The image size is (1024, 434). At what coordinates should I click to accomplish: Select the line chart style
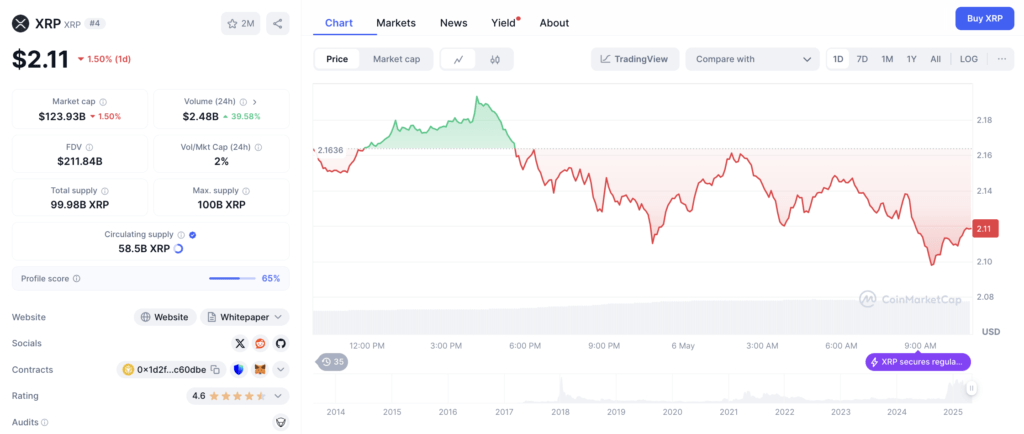pos(458,59)
